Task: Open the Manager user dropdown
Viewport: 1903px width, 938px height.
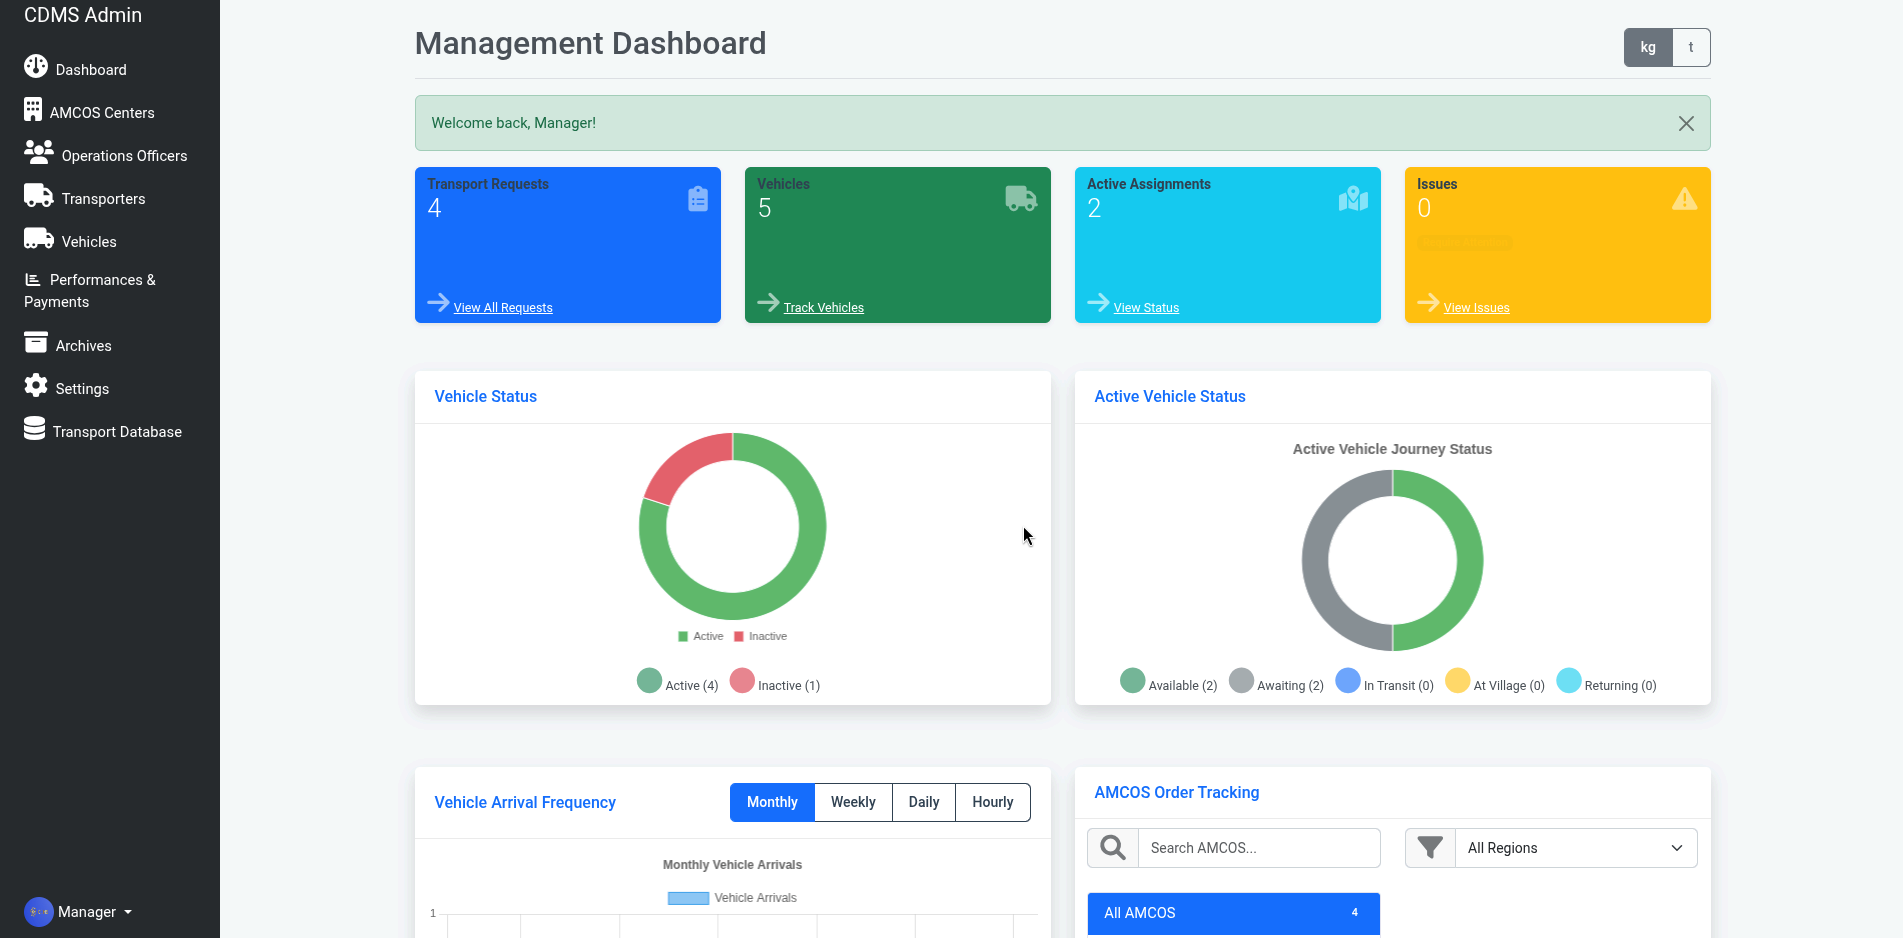Action: click(x=78, y=911)
